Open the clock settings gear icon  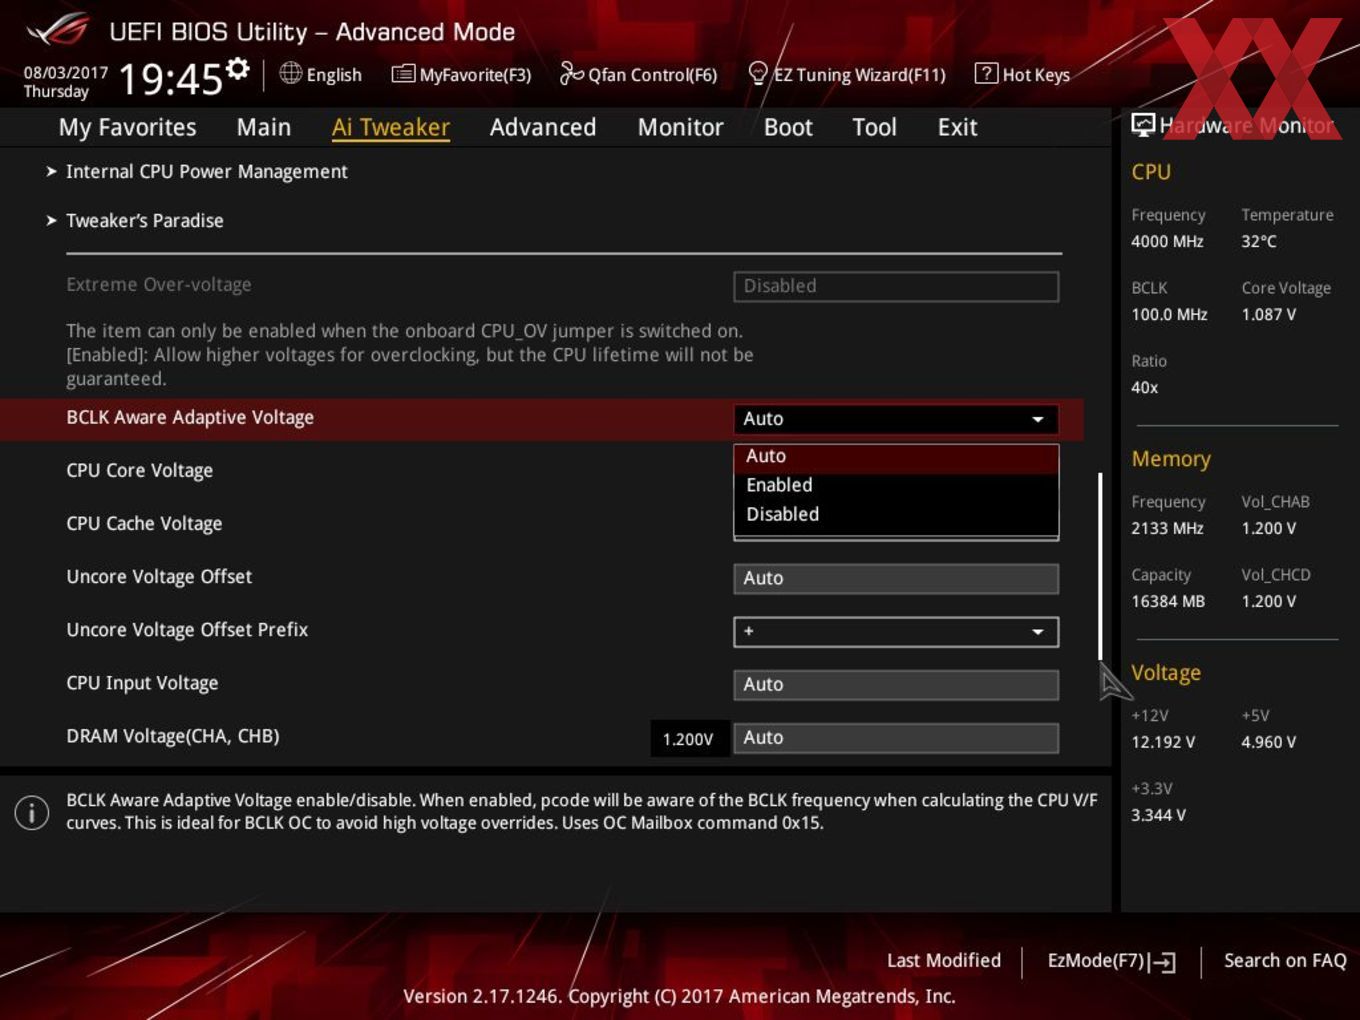237,68
